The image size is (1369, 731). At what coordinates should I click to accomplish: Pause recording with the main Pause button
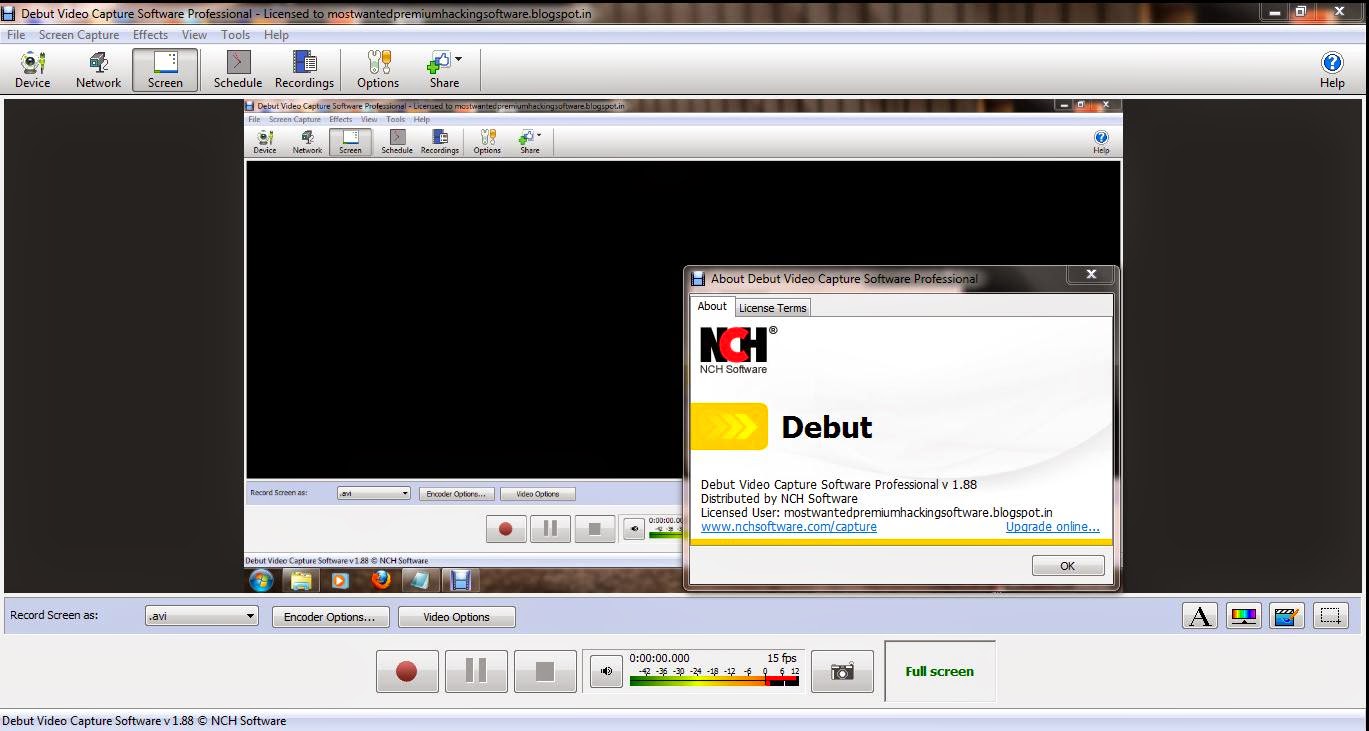[x=476, y=671]
